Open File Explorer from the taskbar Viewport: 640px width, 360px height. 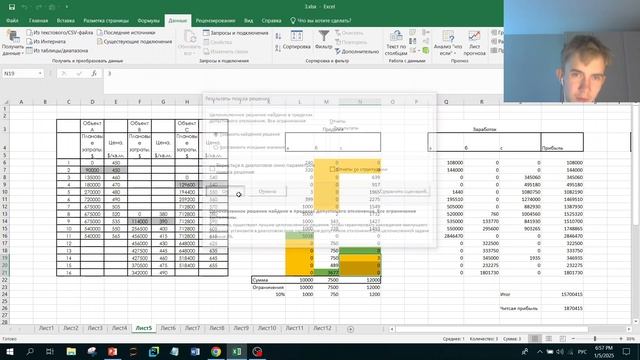click(71, 351)
